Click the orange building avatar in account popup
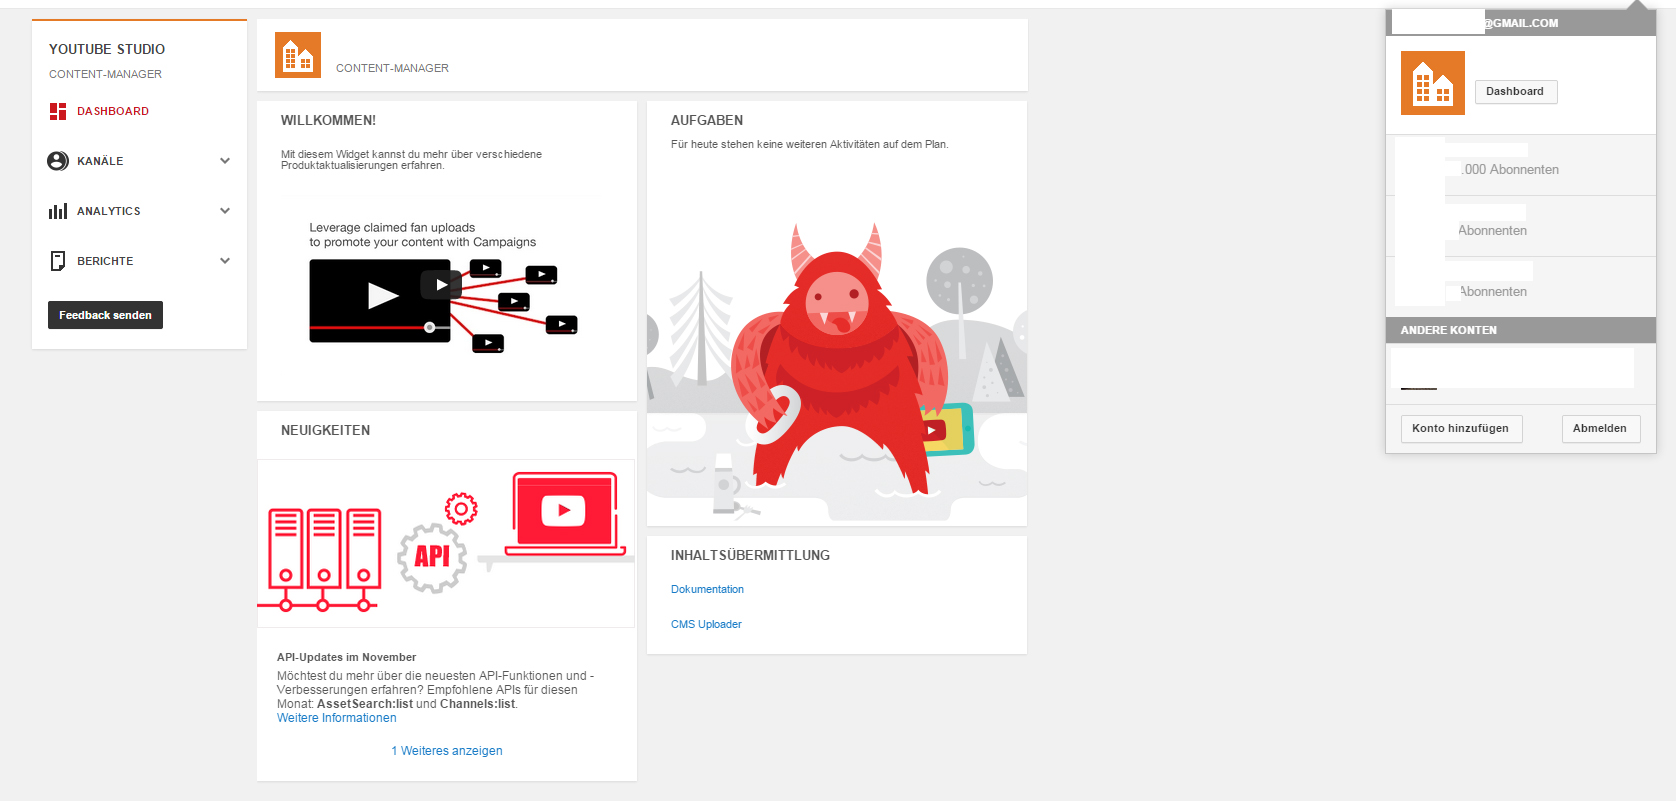 coord(1432,83)
